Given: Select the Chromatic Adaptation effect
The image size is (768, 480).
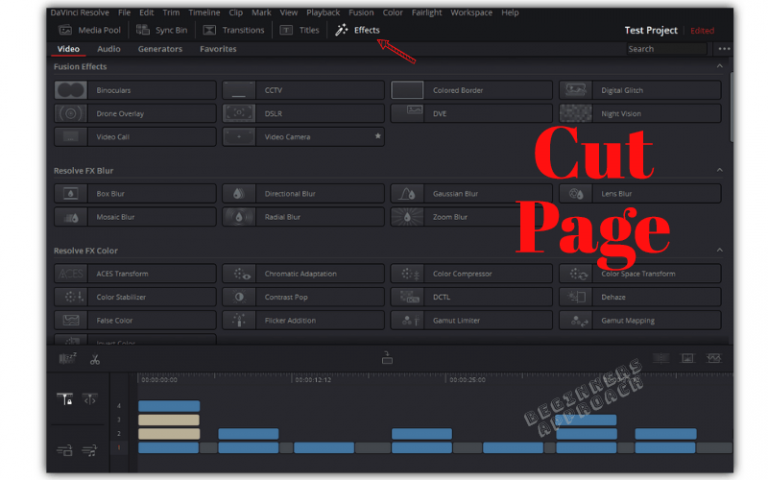Looking at the screenshot, I should pos(303,274).
